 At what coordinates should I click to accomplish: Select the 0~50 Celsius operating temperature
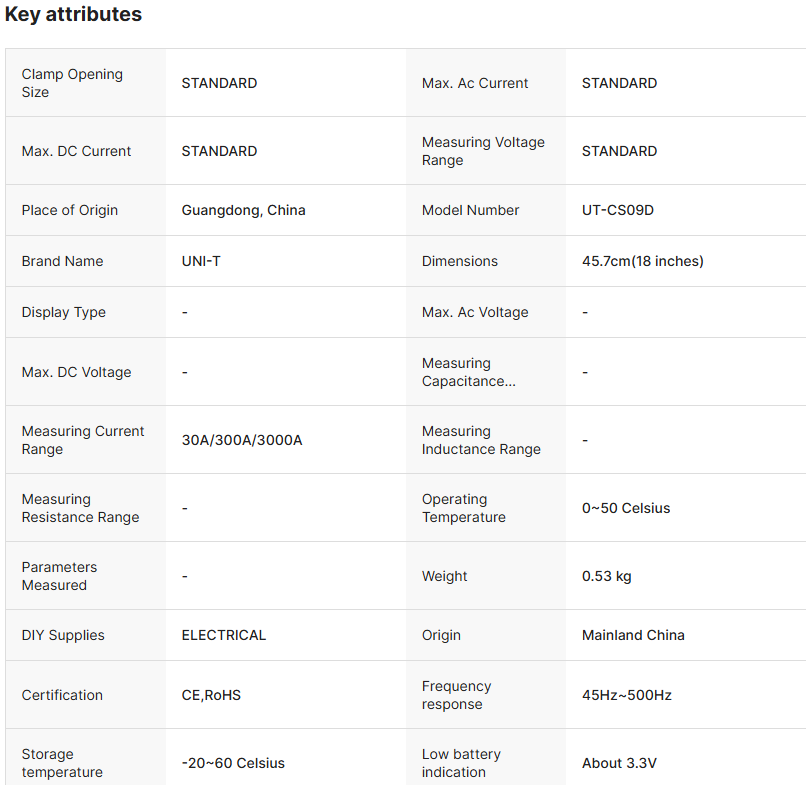(626, 508)
